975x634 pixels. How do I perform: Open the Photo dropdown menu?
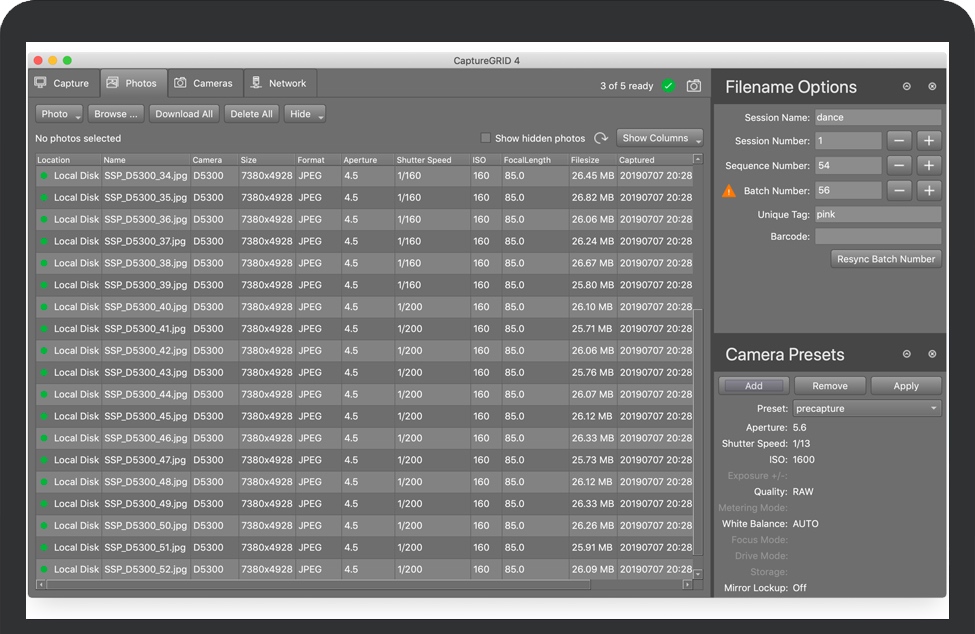pos(60,114)
